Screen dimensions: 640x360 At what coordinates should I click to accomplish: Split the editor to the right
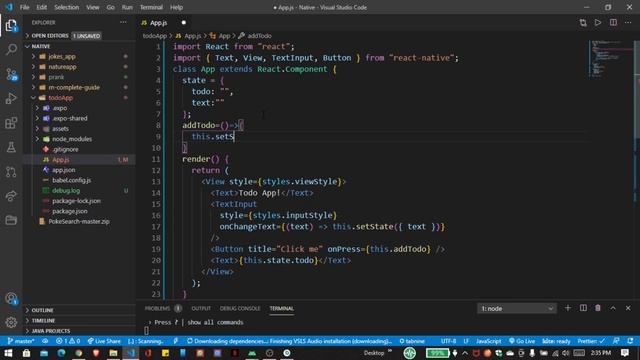(613, 22)
